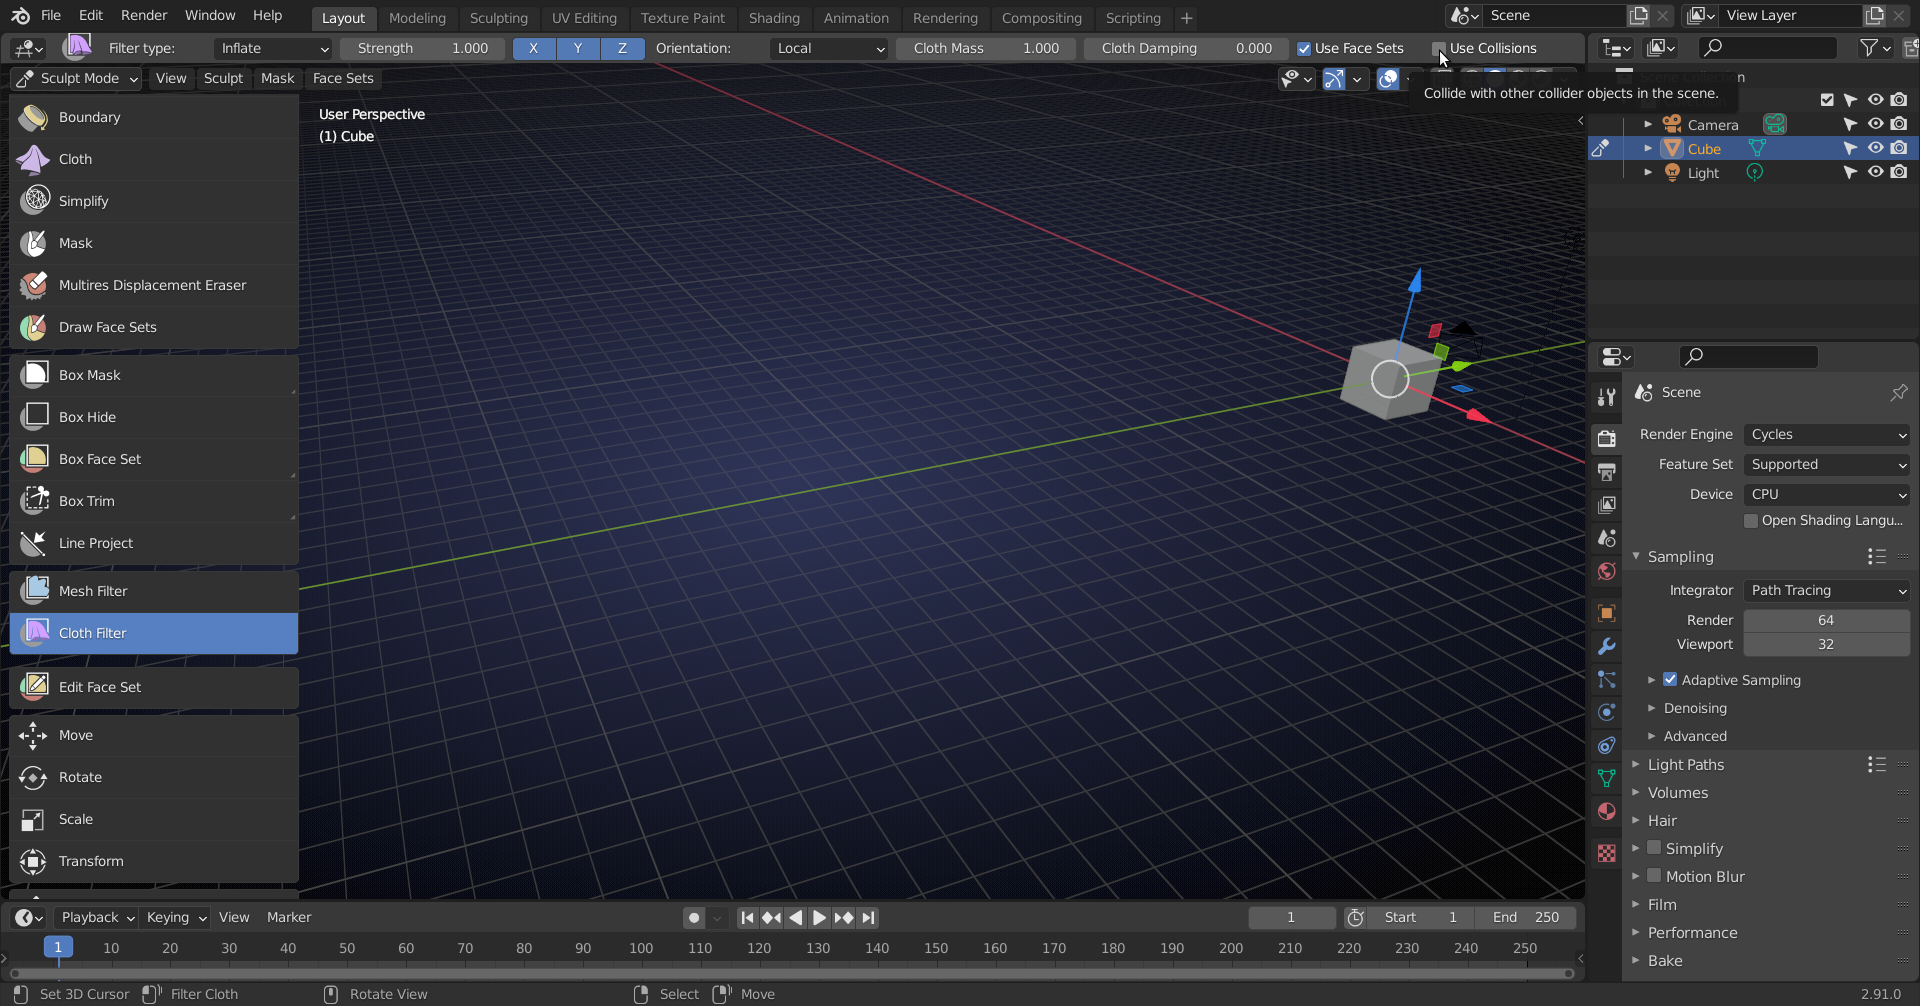Open the Render menu
This screenshot has width=1920, height=1006.
pos(143,15)
